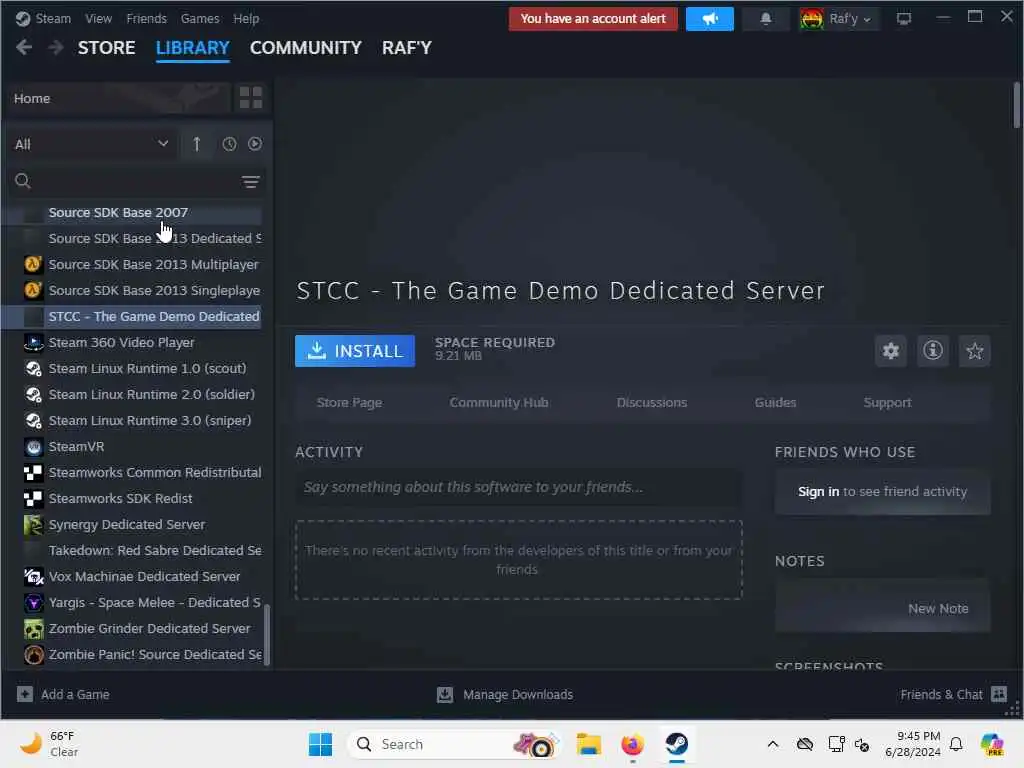Click the INSTALL button
Screen dimensions: 1024x768
355,351
